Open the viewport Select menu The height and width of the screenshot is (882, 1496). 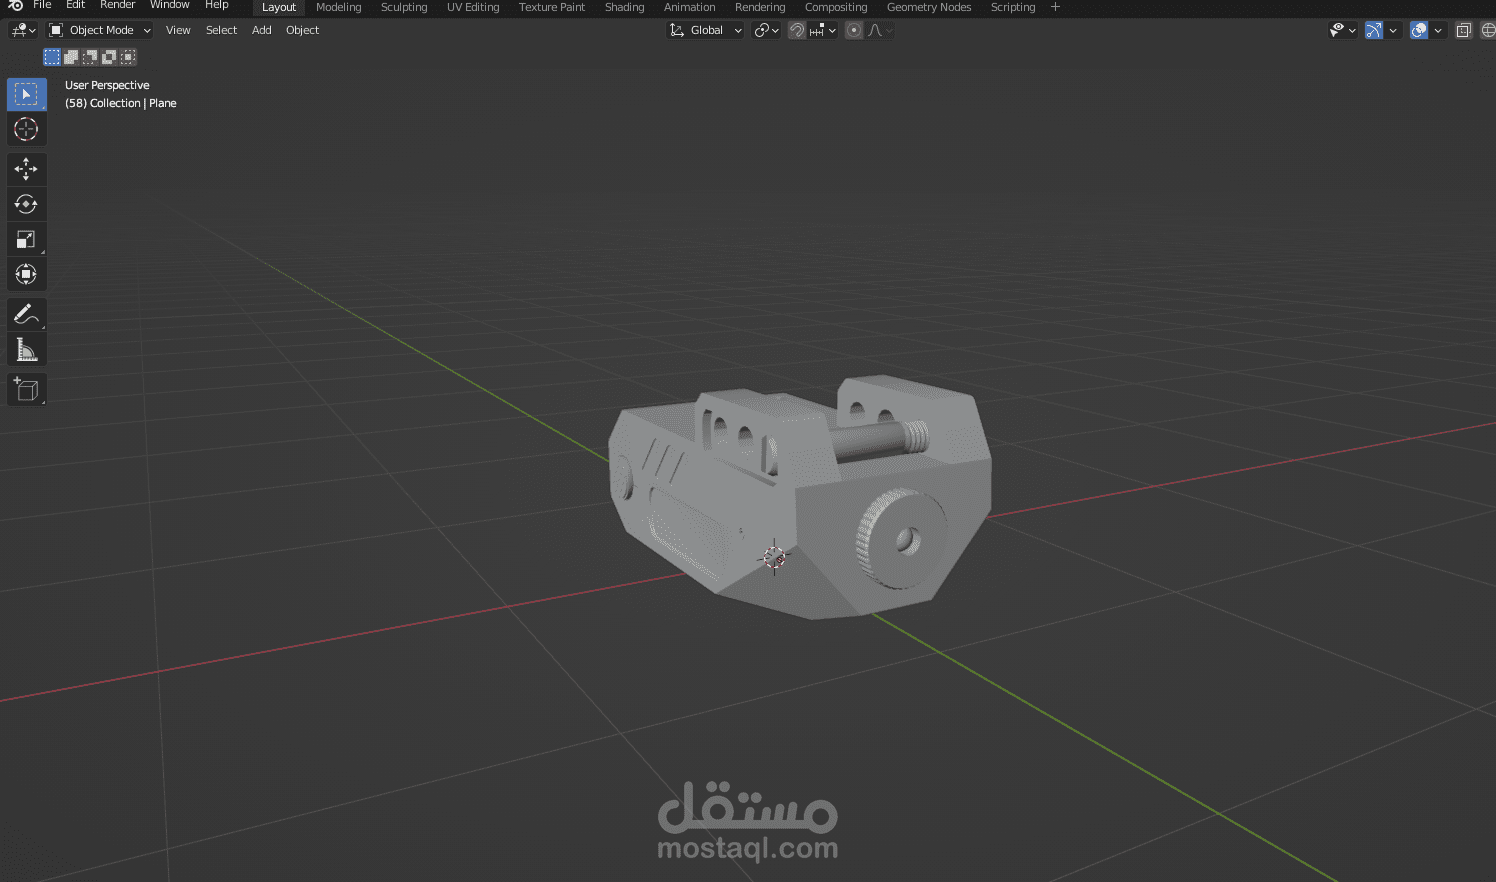(222, 30)
